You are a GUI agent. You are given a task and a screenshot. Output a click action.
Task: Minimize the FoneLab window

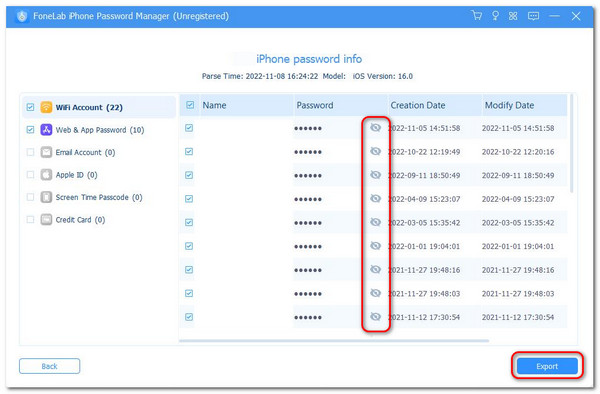coord(554,16)
